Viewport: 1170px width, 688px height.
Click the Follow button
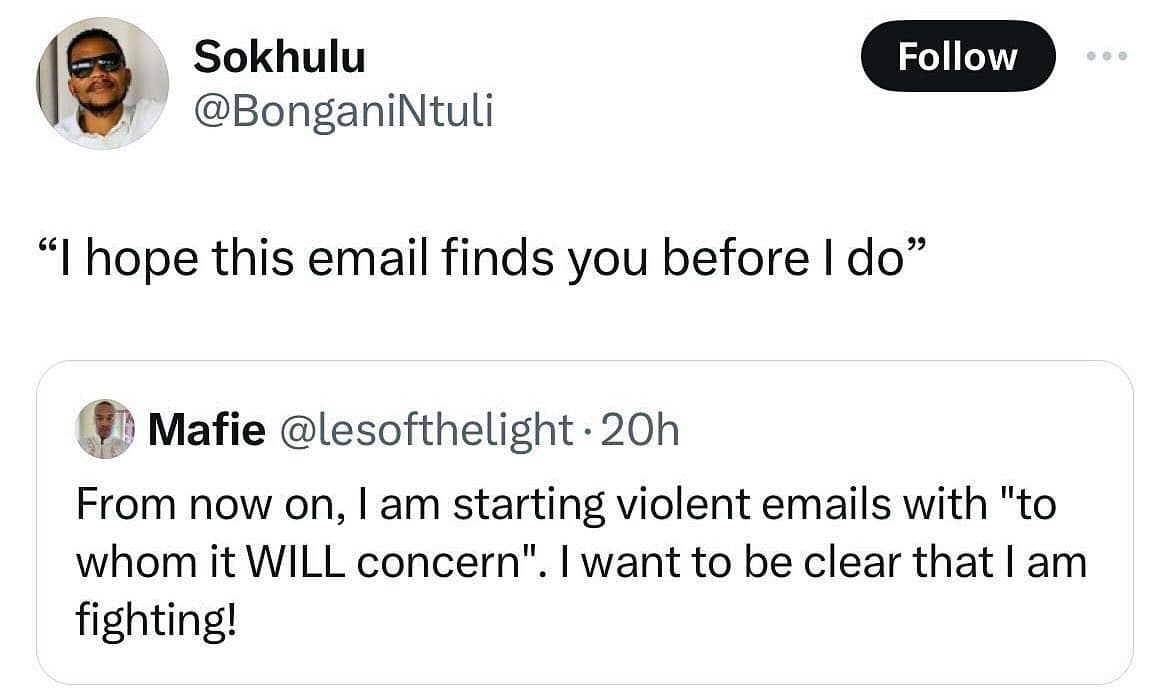click(957, 56)
